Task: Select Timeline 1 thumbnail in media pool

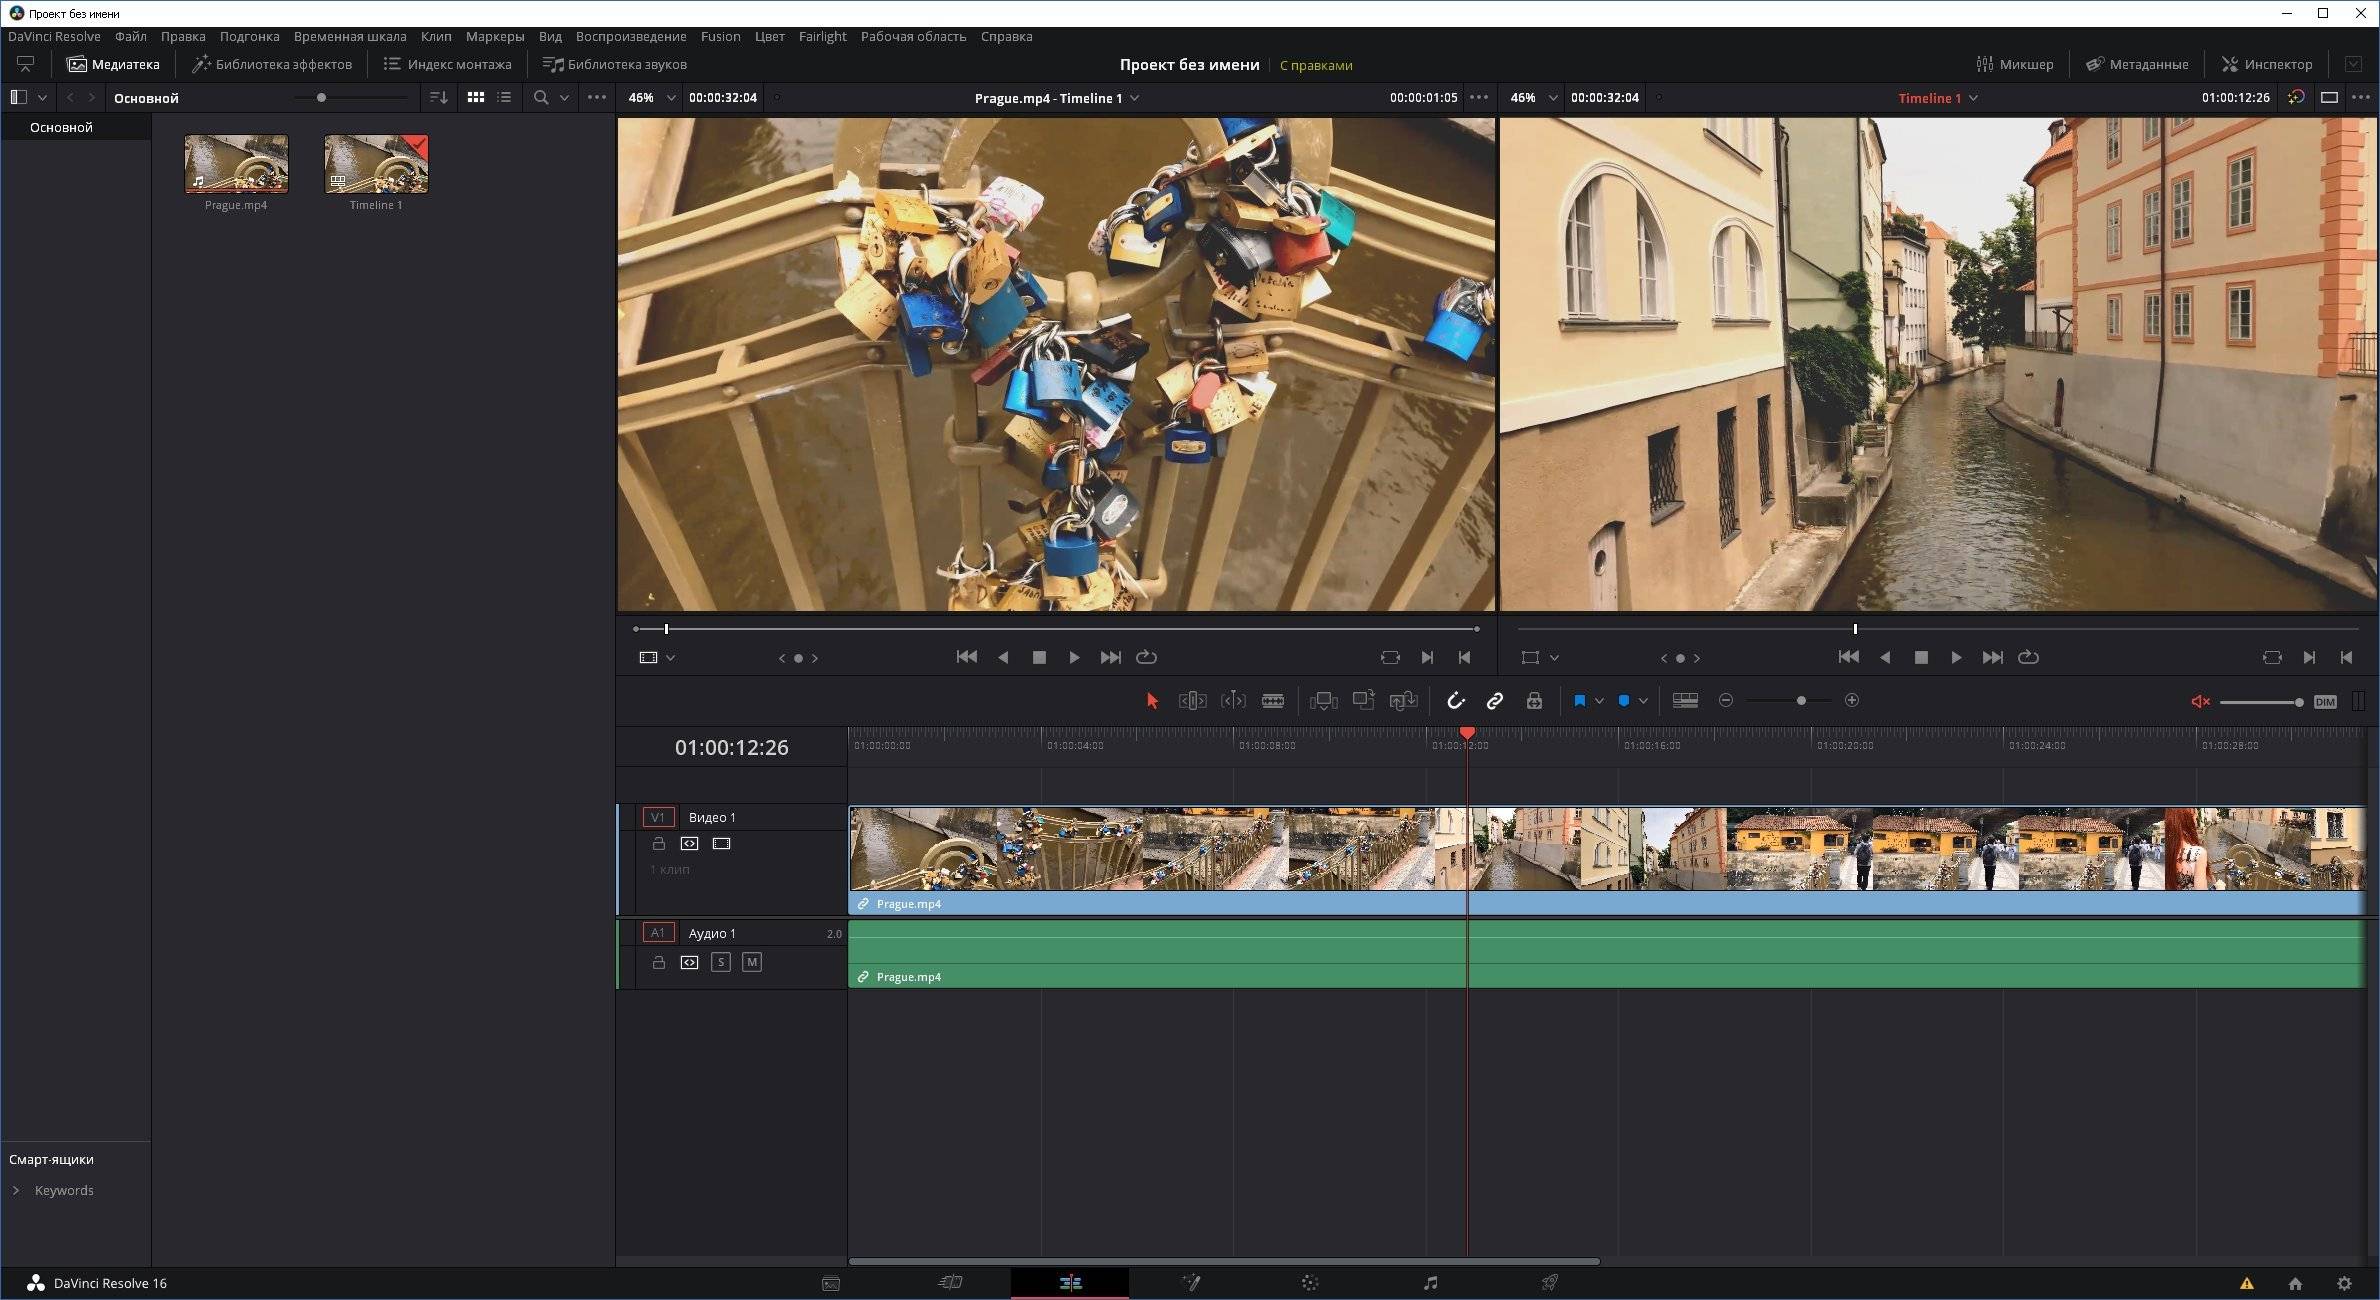Action: (376, 164)
